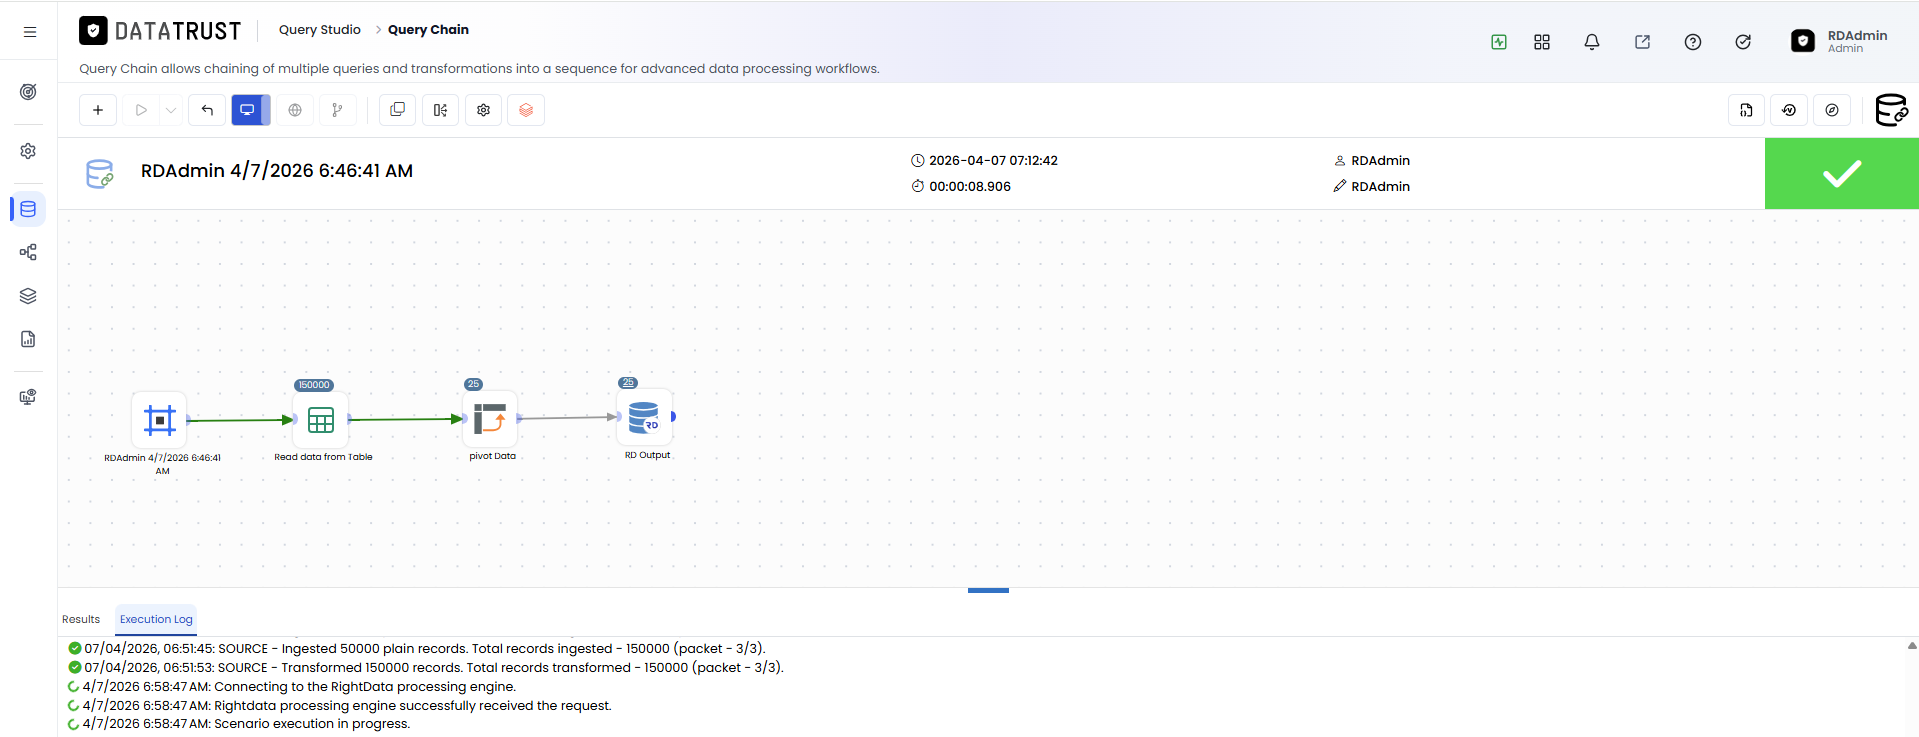Image resolution: width=1919 pixels, height=737 pixels.
Task: Go to Query Studio breadcrumb
Action: [320, 30]
